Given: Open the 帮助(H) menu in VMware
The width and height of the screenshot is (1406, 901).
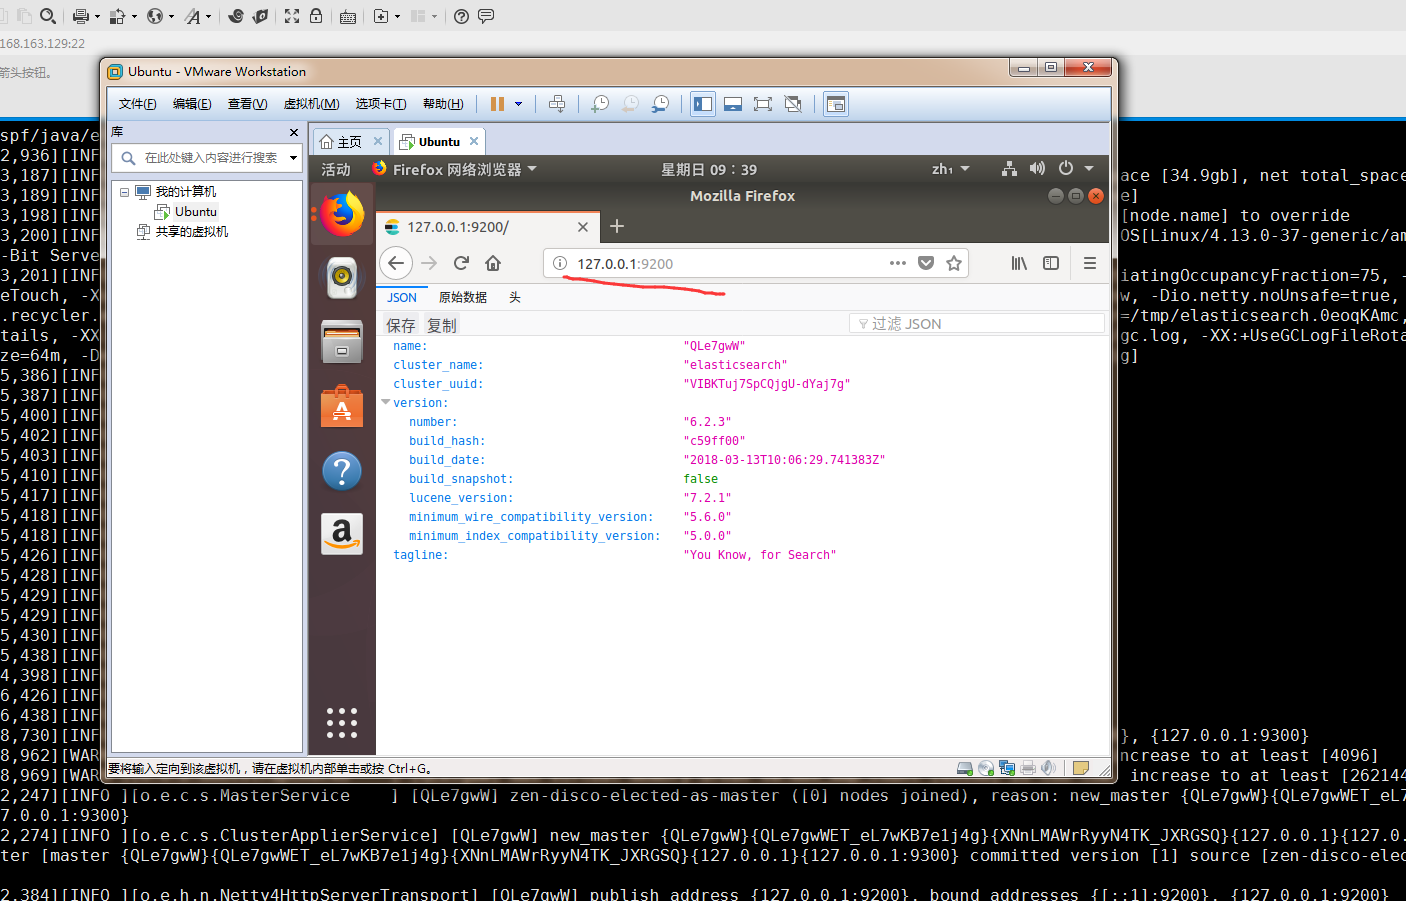Looking at the screenshot, I should [x=443, y=104].
